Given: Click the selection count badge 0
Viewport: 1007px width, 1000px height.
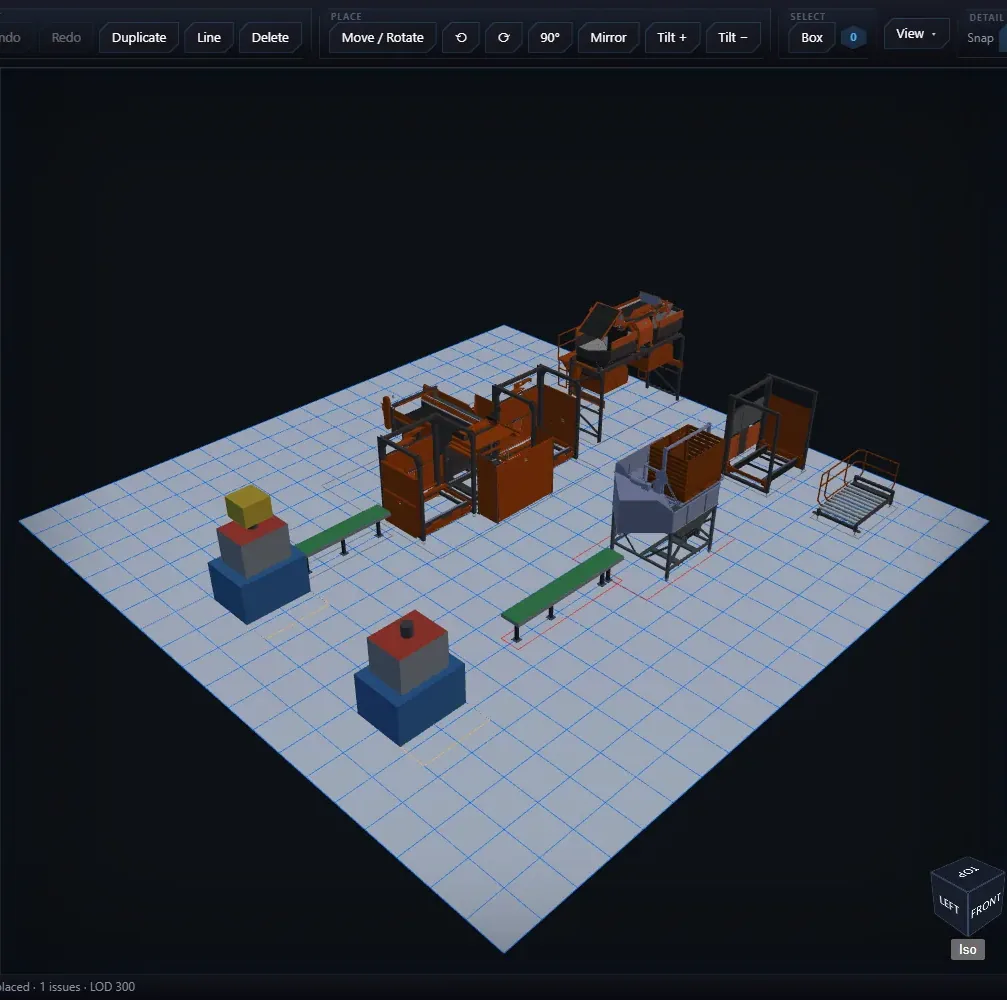Looking at the screenshot, I should (853, 37).
